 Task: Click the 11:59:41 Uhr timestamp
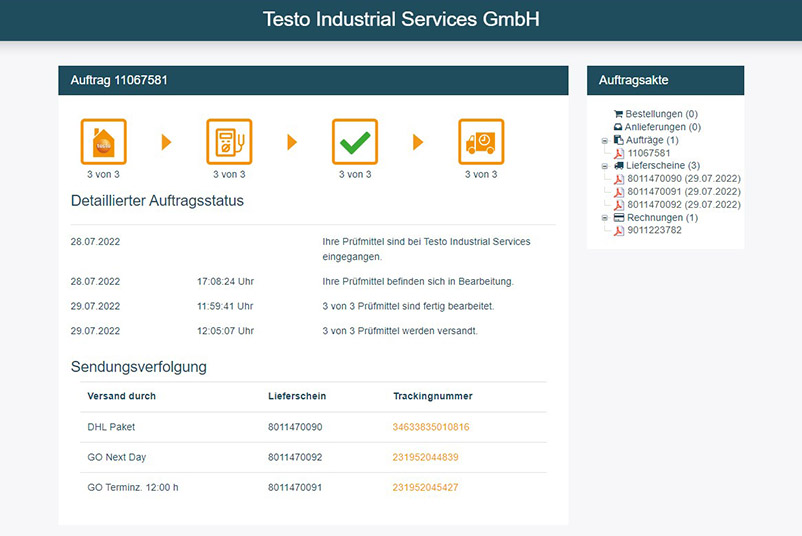point(225,306)
